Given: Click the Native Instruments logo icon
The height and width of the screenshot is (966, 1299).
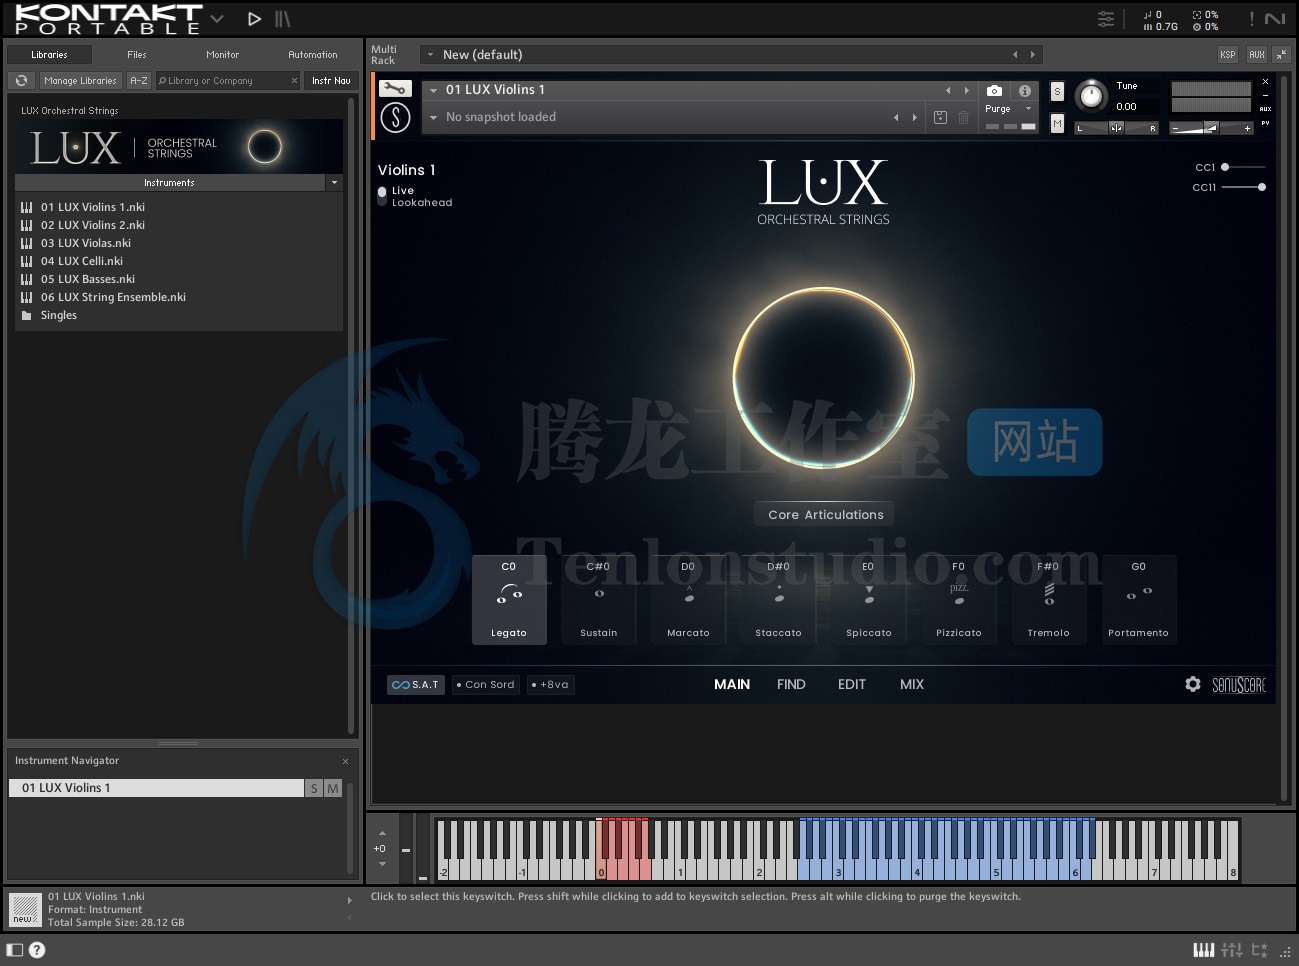Looking at the screenshot, I should pos(1275,19).
